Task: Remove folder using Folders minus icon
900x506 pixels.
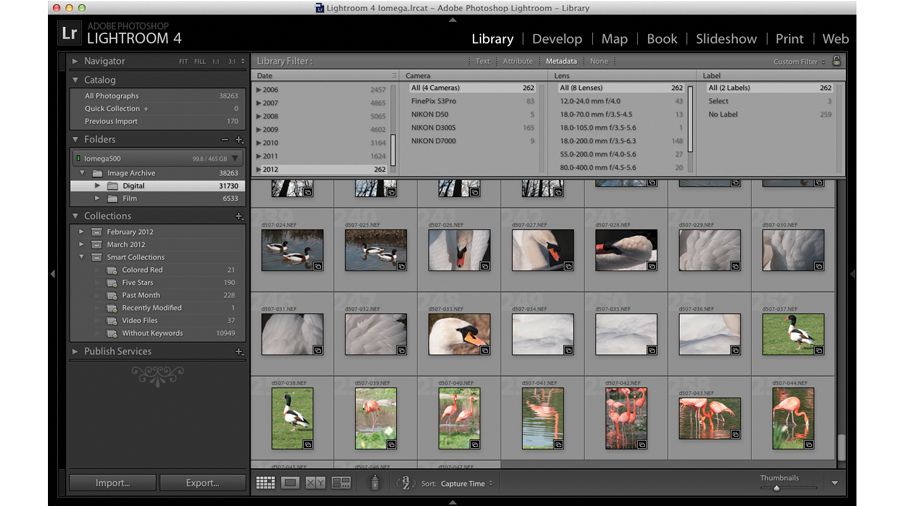Action: pos(224,139)
